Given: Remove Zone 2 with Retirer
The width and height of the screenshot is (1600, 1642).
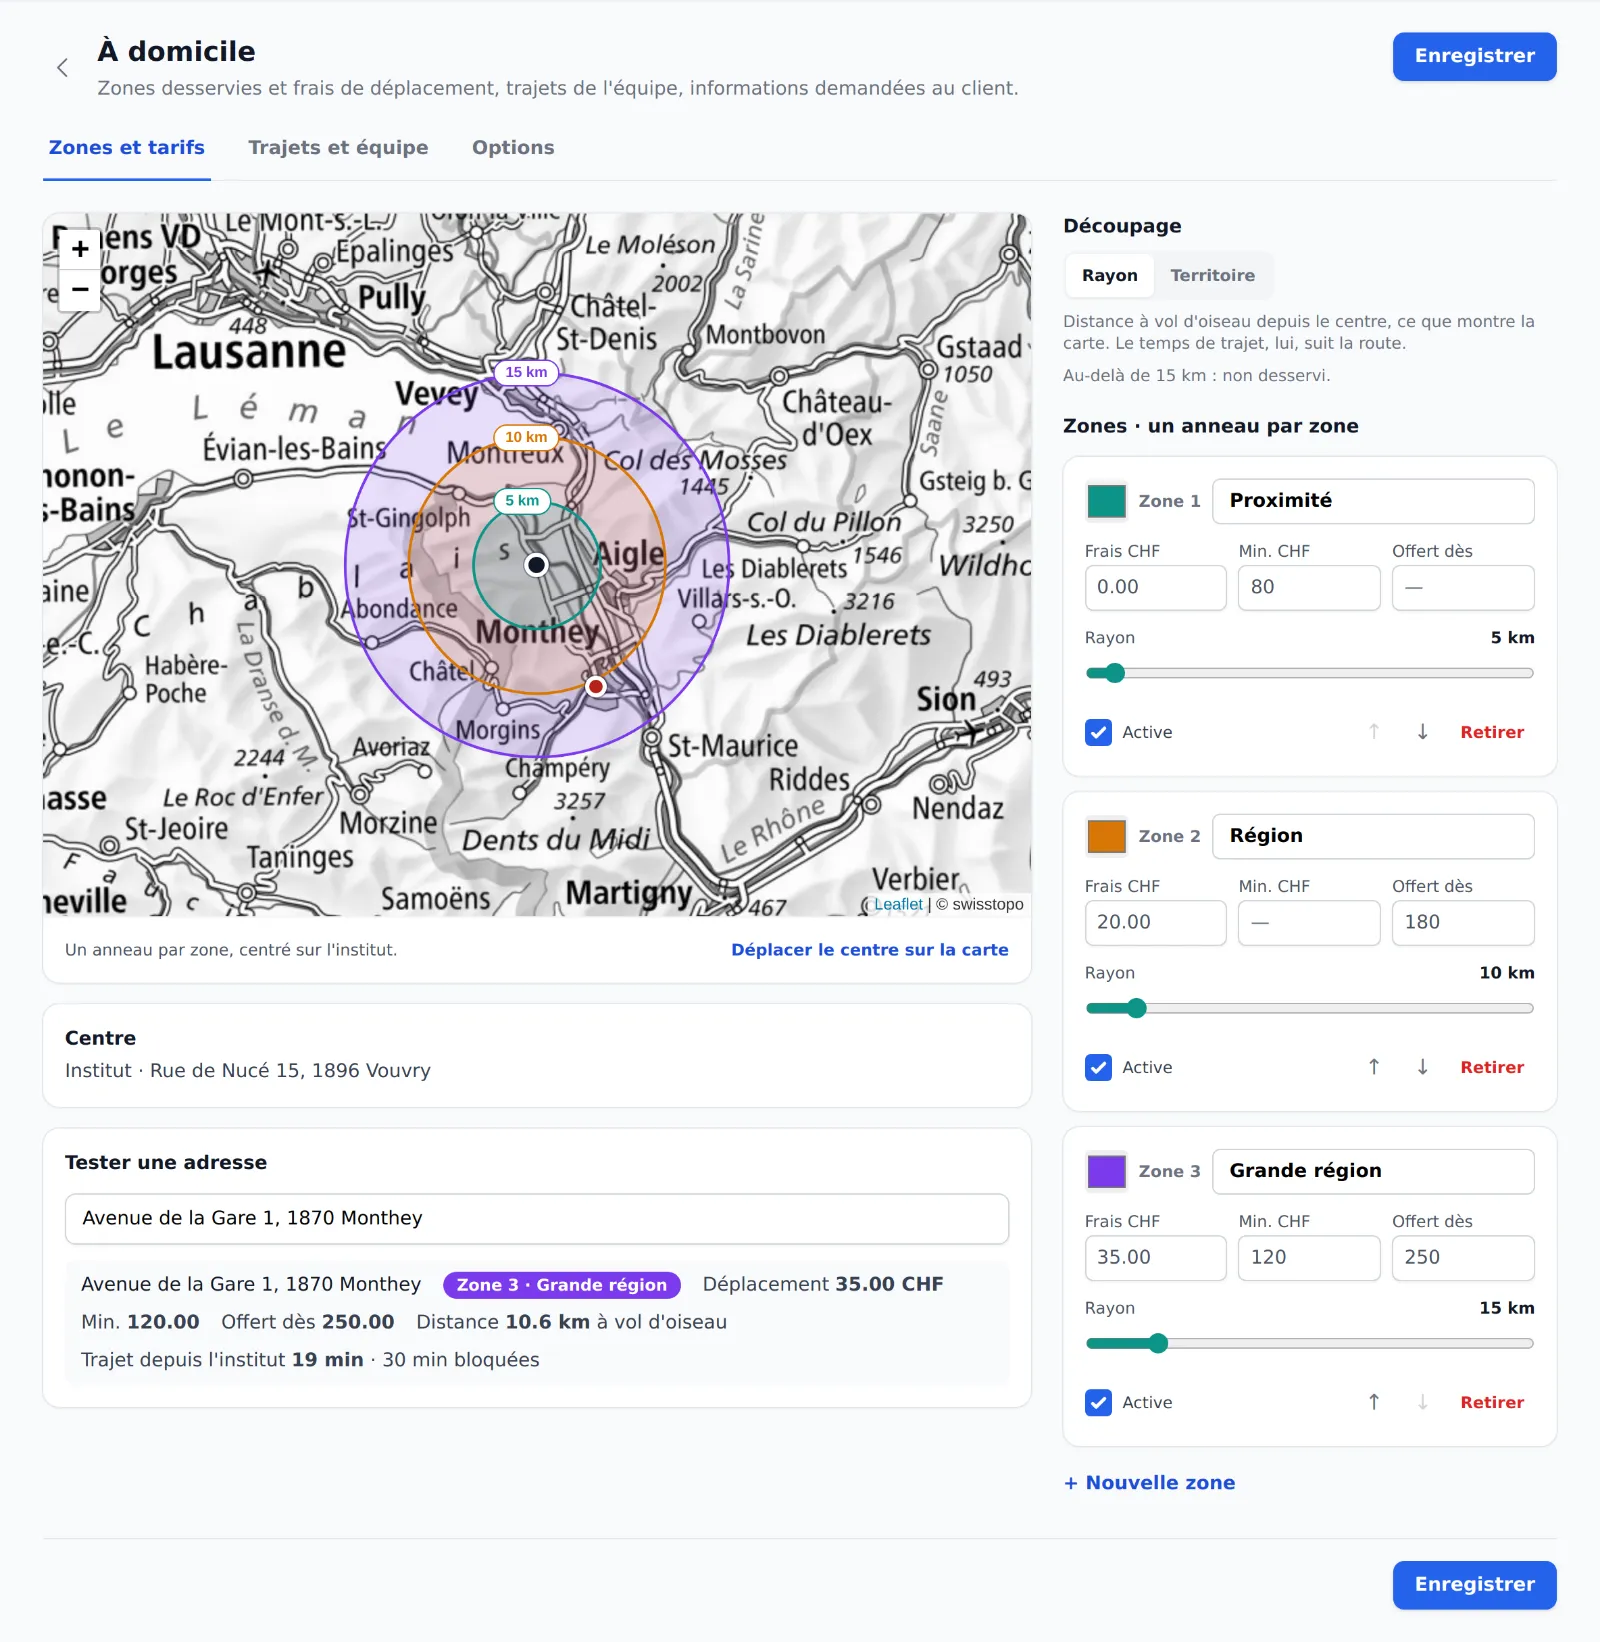Looking at the screenshot, I should [1492, 1067].
